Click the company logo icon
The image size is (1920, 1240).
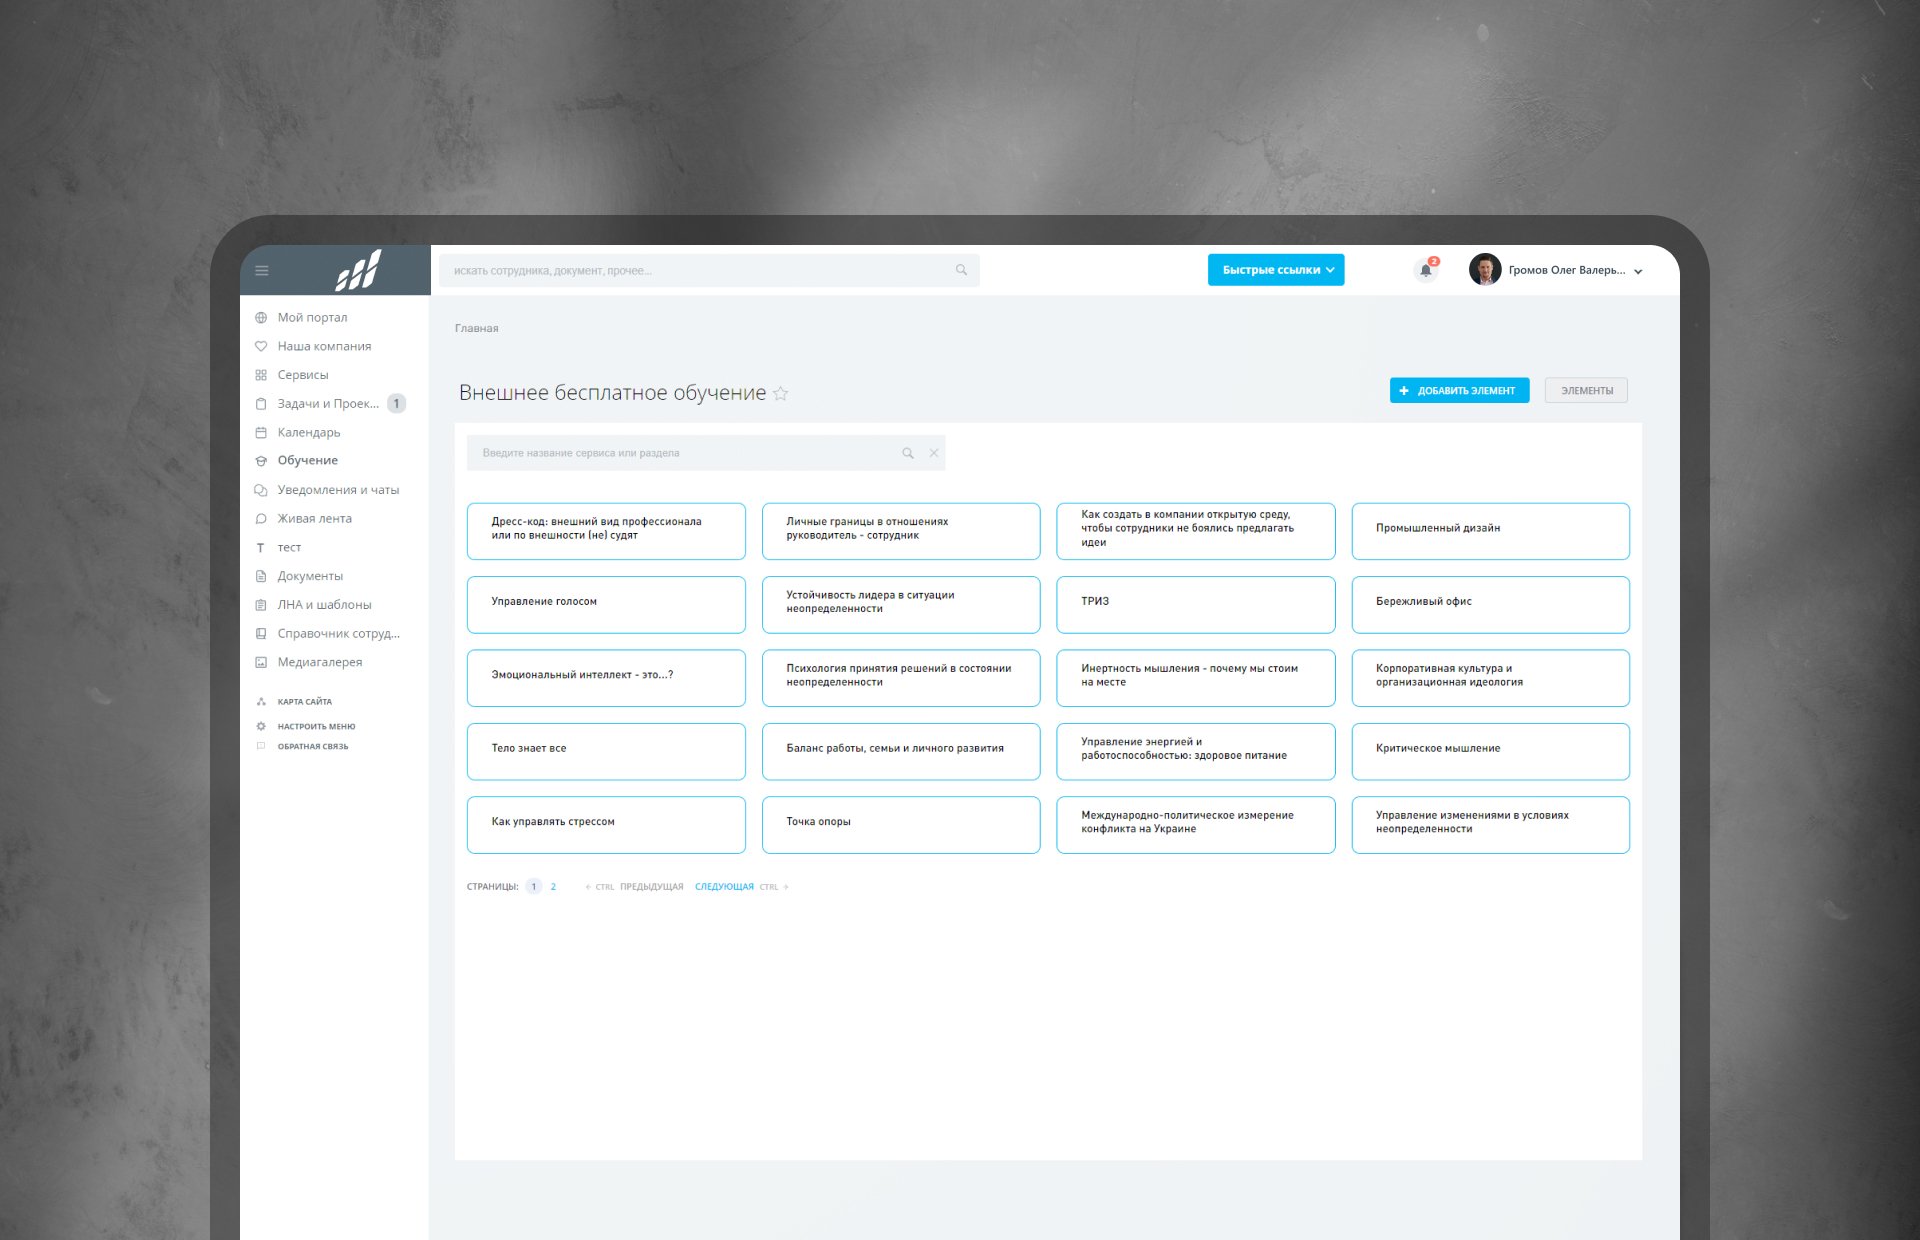click(x=358, y=270)
